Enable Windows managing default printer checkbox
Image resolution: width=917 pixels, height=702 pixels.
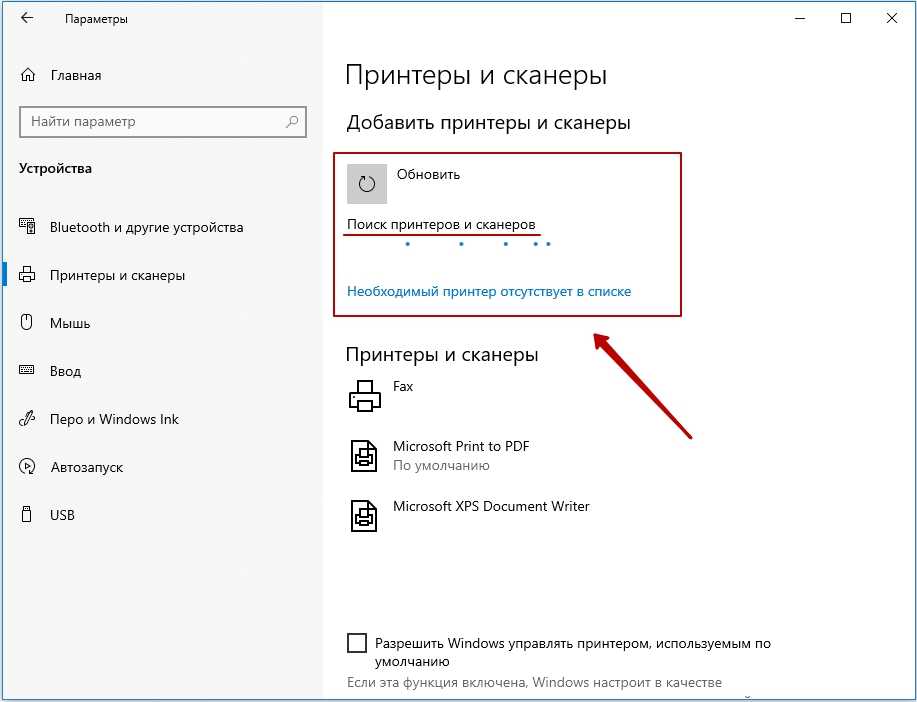pyautogui.click(x=357, y=643)
